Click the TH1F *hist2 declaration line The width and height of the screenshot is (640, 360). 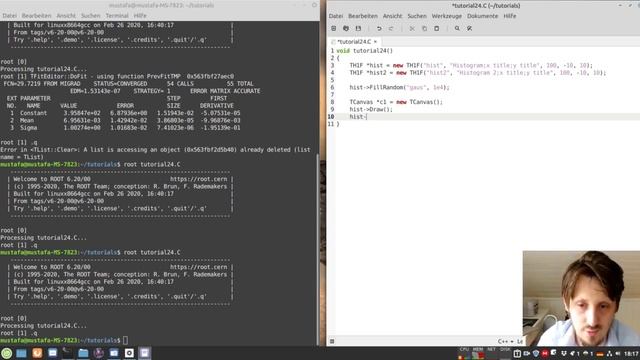pos(478,73)
